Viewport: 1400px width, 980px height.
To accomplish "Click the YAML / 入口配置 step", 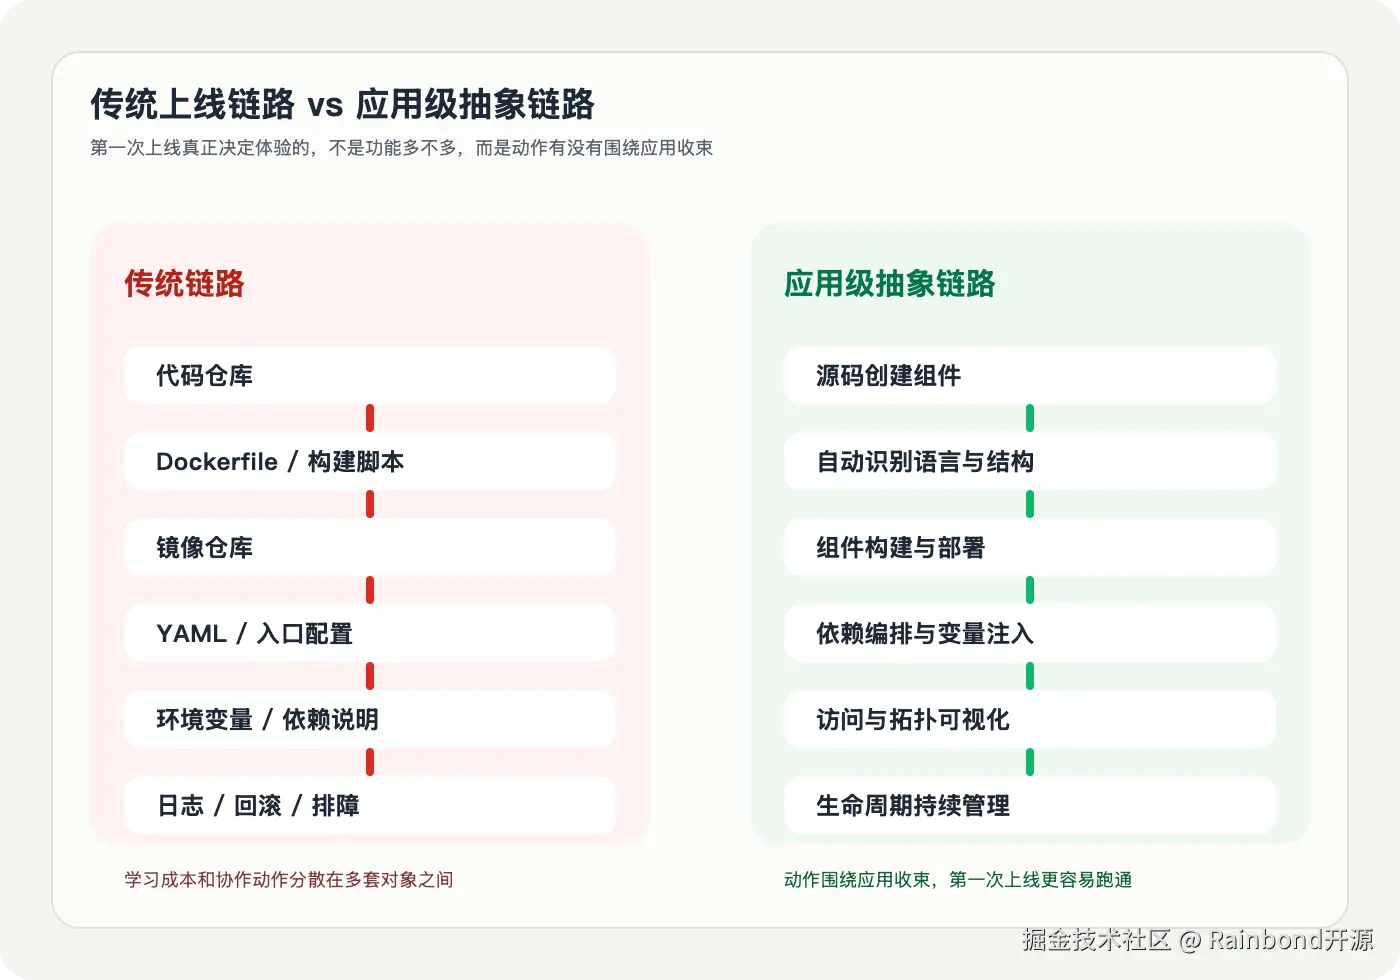I will pos(368,634).
